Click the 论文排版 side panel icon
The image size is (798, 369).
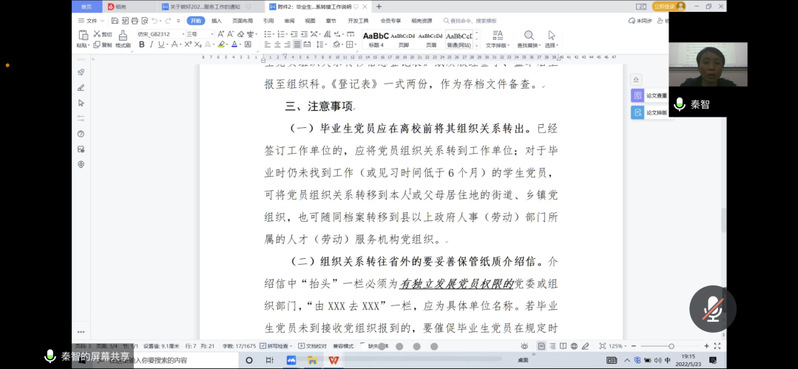pos(637,112)
